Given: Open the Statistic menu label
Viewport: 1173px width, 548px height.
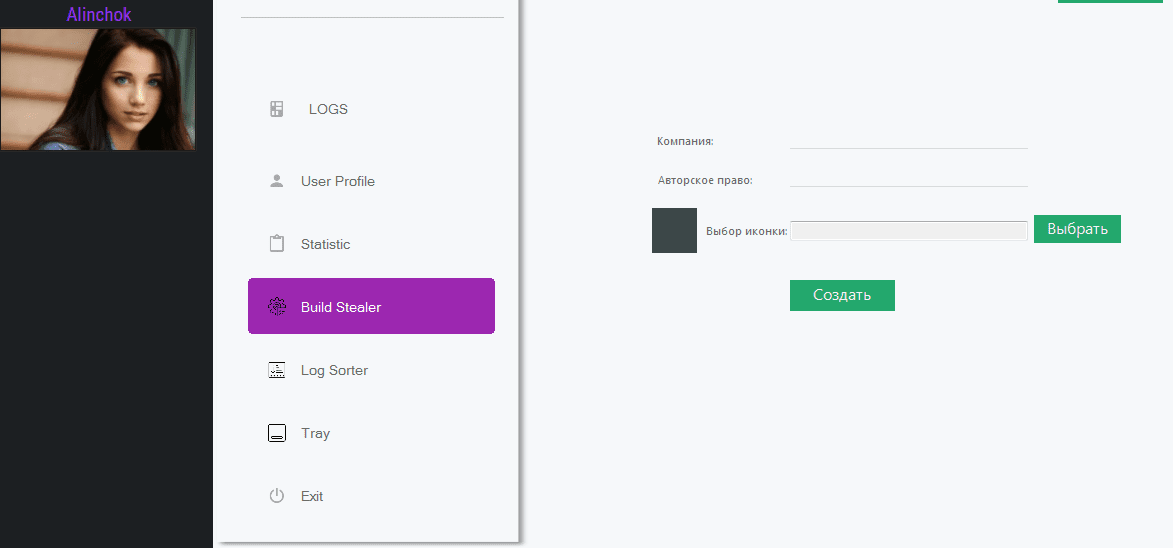Looking at the screenshot, I should click(x=326, y=244).
